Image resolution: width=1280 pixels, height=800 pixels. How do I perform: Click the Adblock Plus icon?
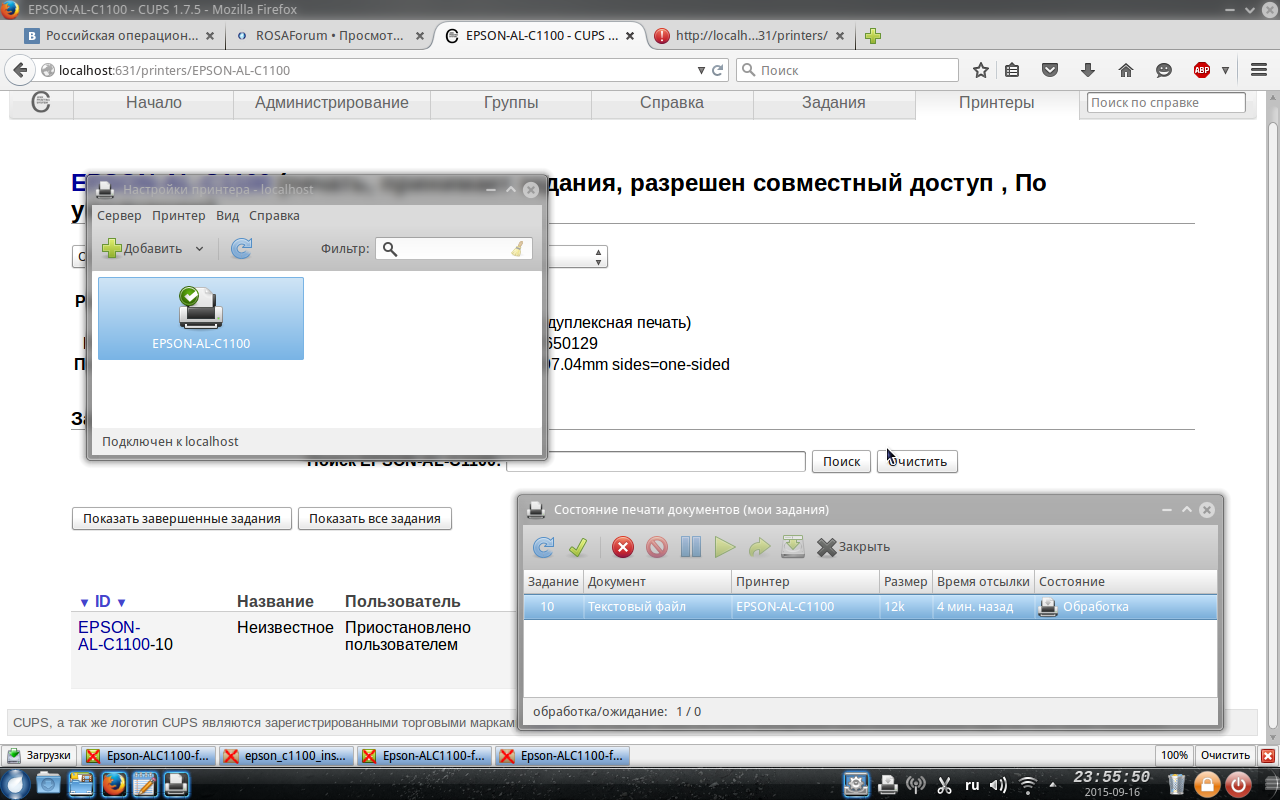[1202, 70]
